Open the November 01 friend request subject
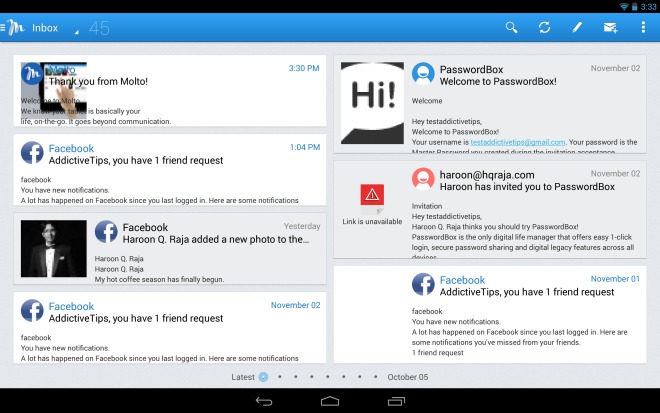 (527, 292)
